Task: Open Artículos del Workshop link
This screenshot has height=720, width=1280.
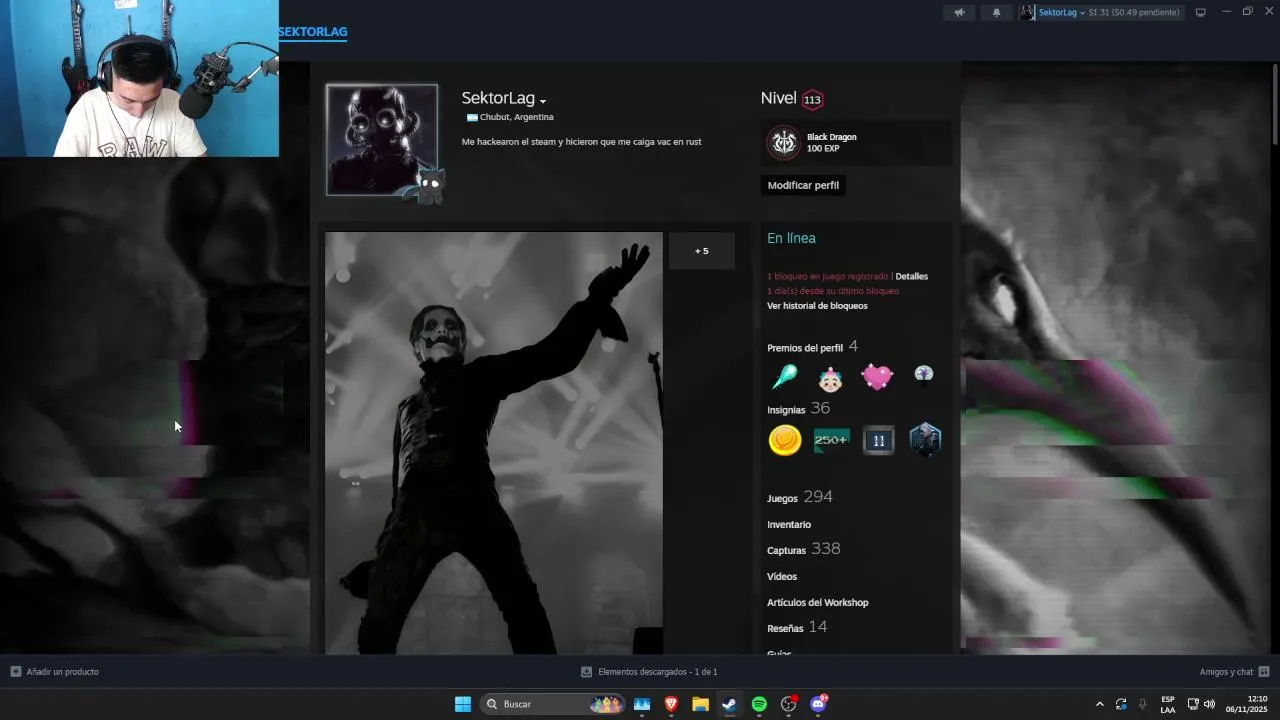Action: click(x=817, y=602)
